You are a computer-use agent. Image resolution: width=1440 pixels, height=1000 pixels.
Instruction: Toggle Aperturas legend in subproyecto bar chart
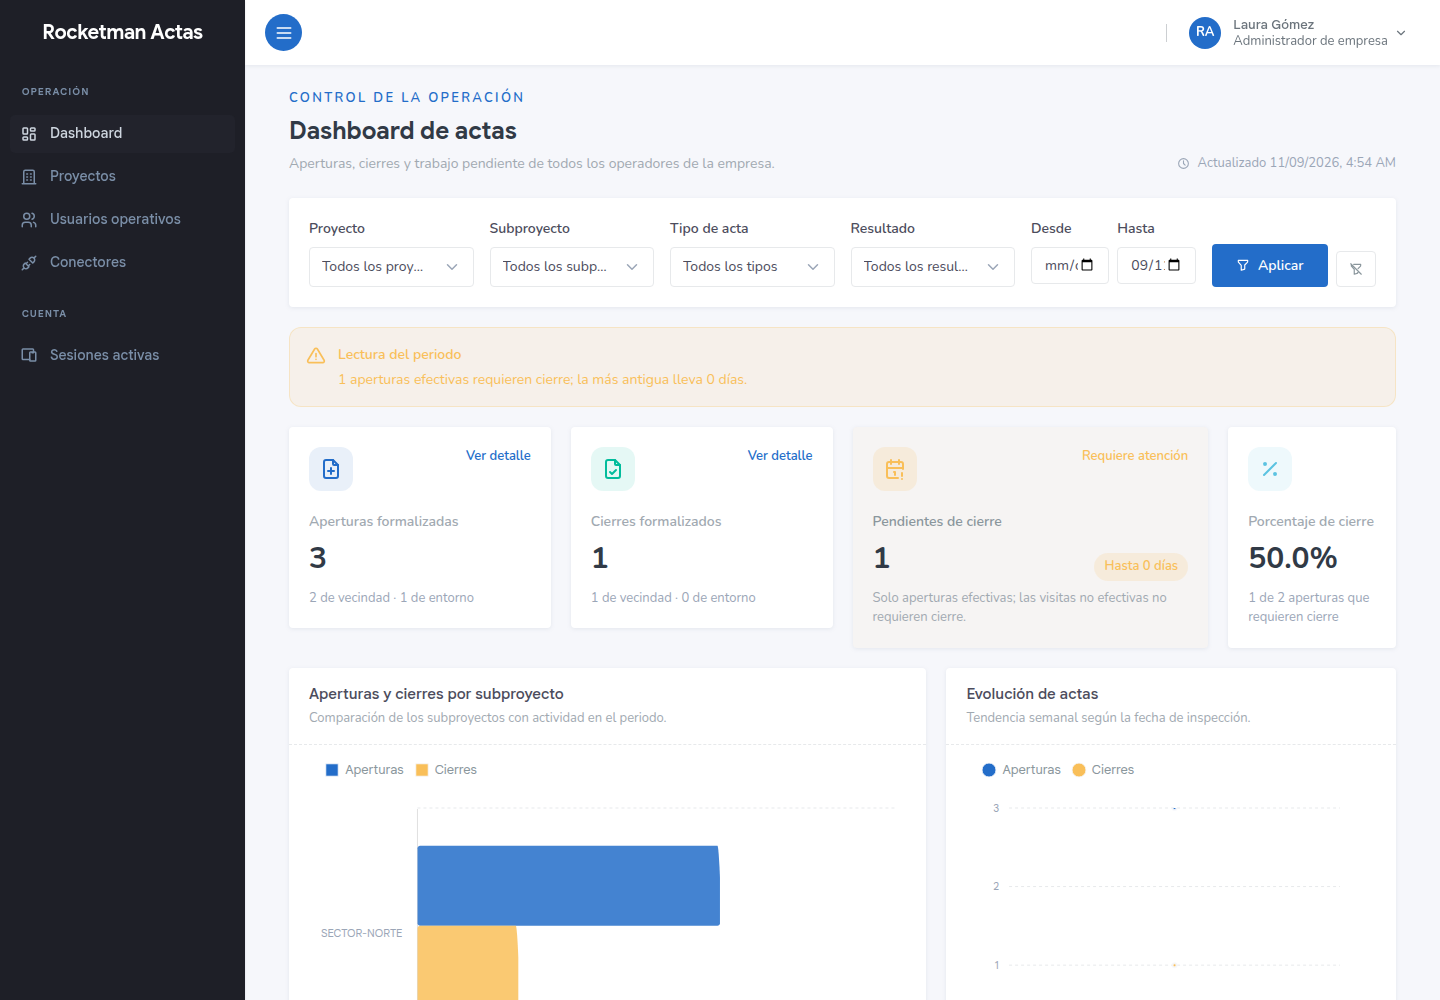[x=365, y=770]
